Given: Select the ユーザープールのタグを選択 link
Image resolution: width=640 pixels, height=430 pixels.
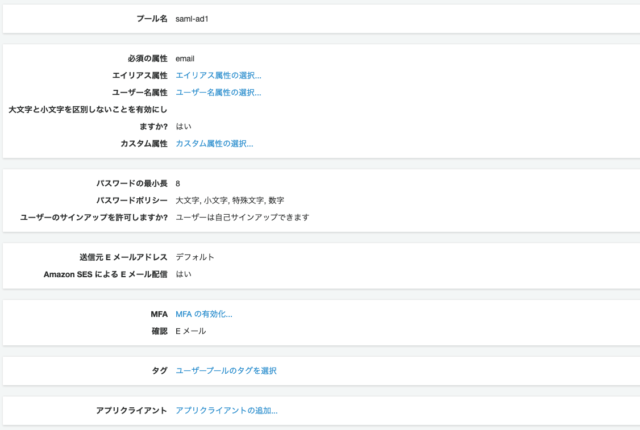Looking at the screenshot, I should [x=225, y=370].
